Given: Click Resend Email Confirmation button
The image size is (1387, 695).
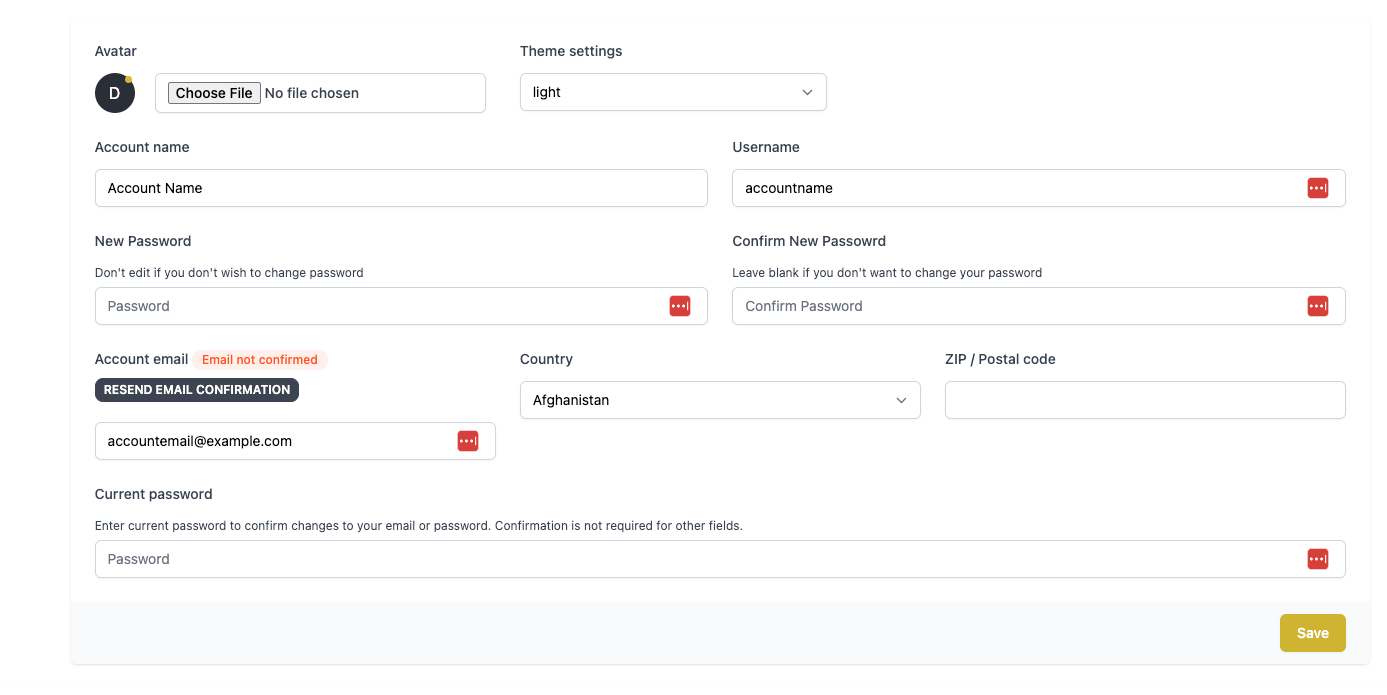Looking at the screenshot, I should [x=197, y=390].
